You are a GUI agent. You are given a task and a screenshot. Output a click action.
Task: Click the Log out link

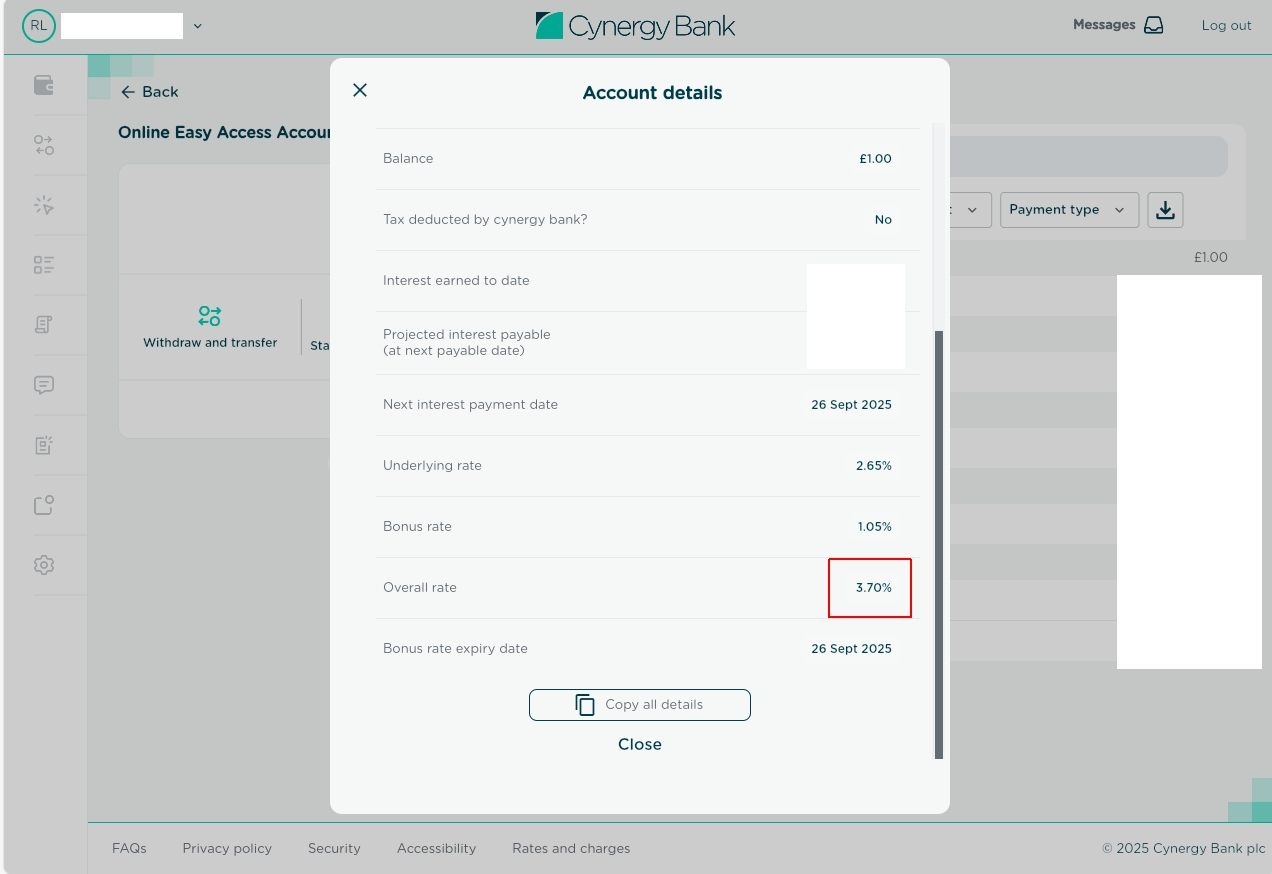pos(1226,26)
